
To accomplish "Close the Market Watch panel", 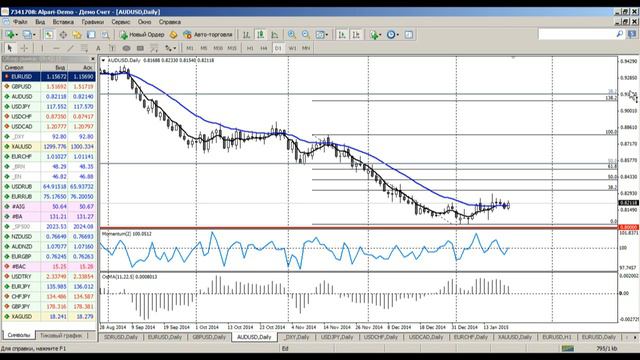I will (93, 59).
